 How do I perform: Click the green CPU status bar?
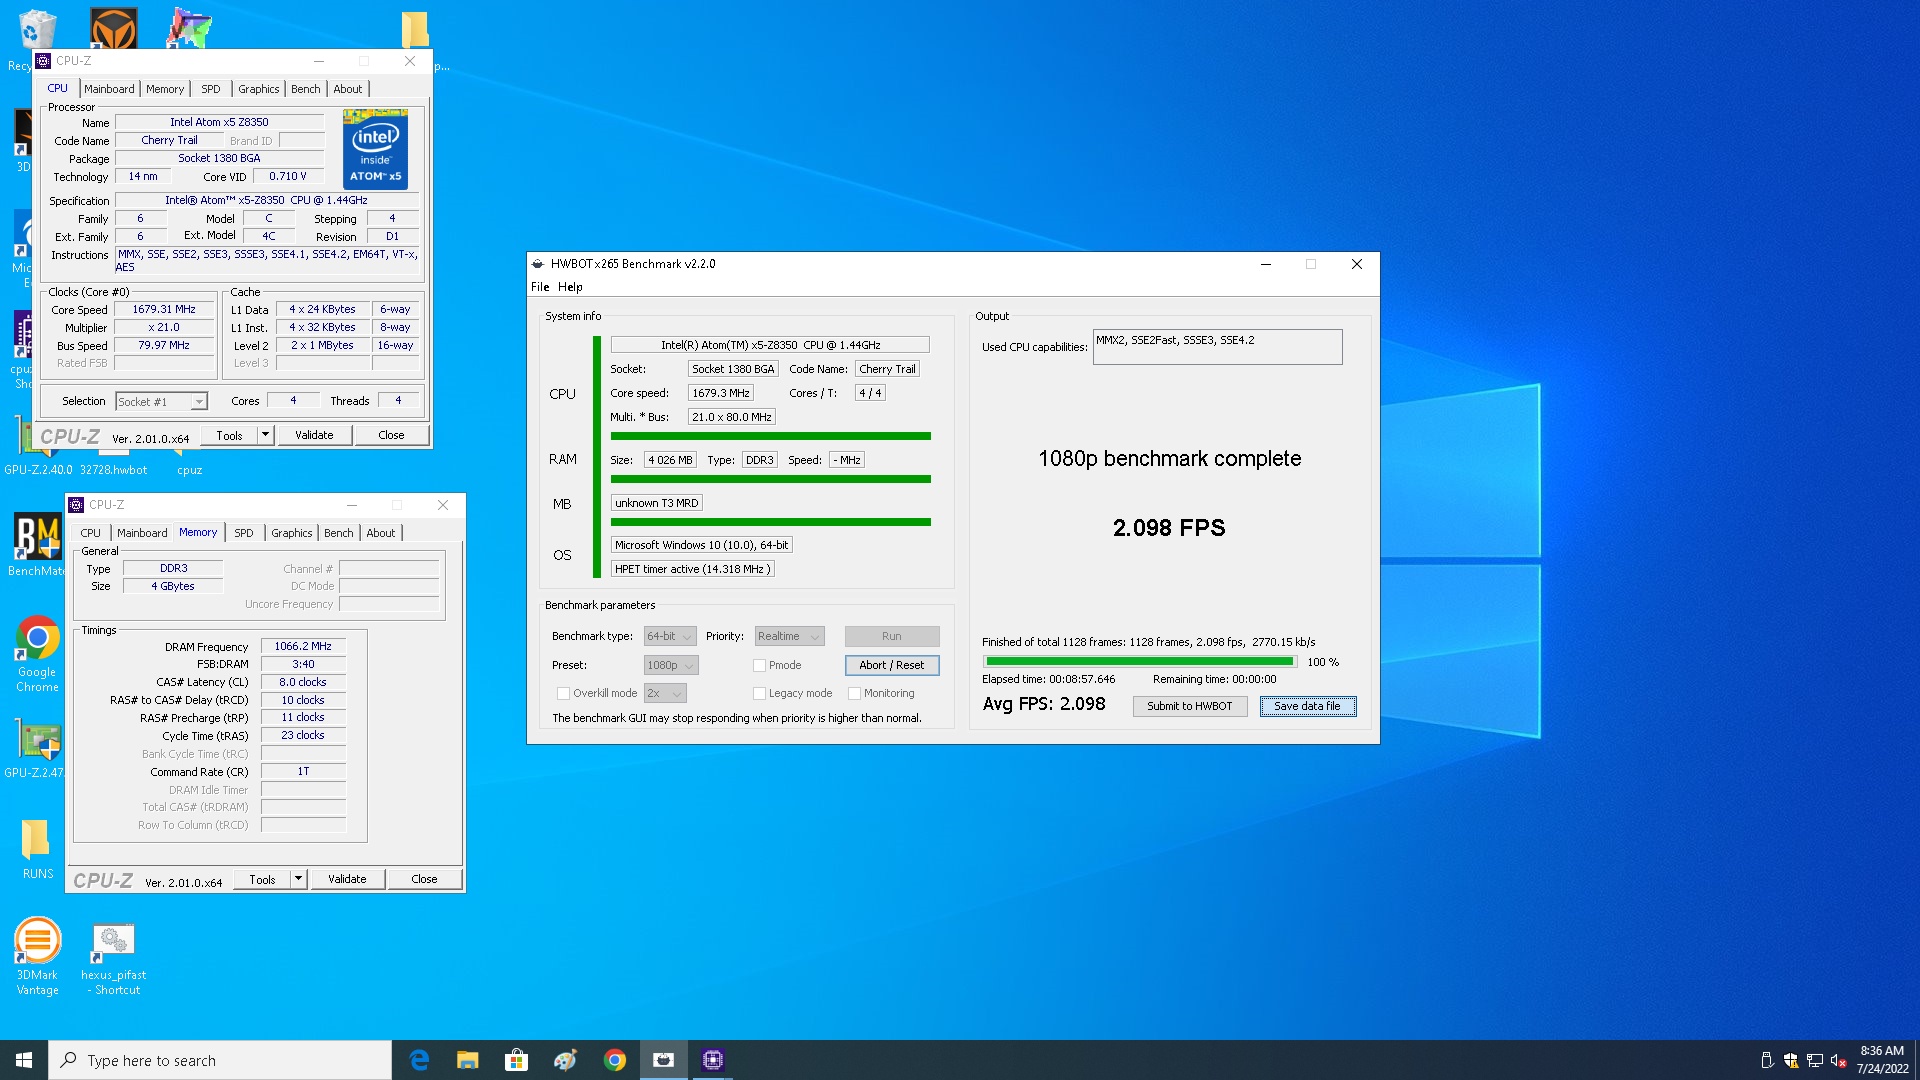770,436
